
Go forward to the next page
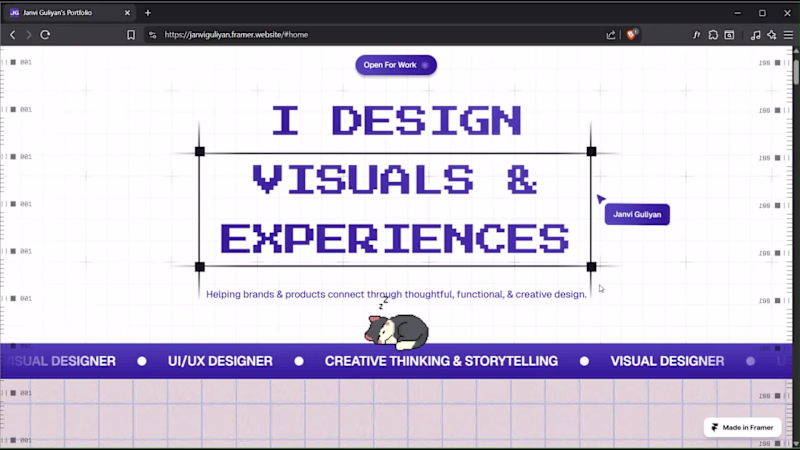pos(29,35)
